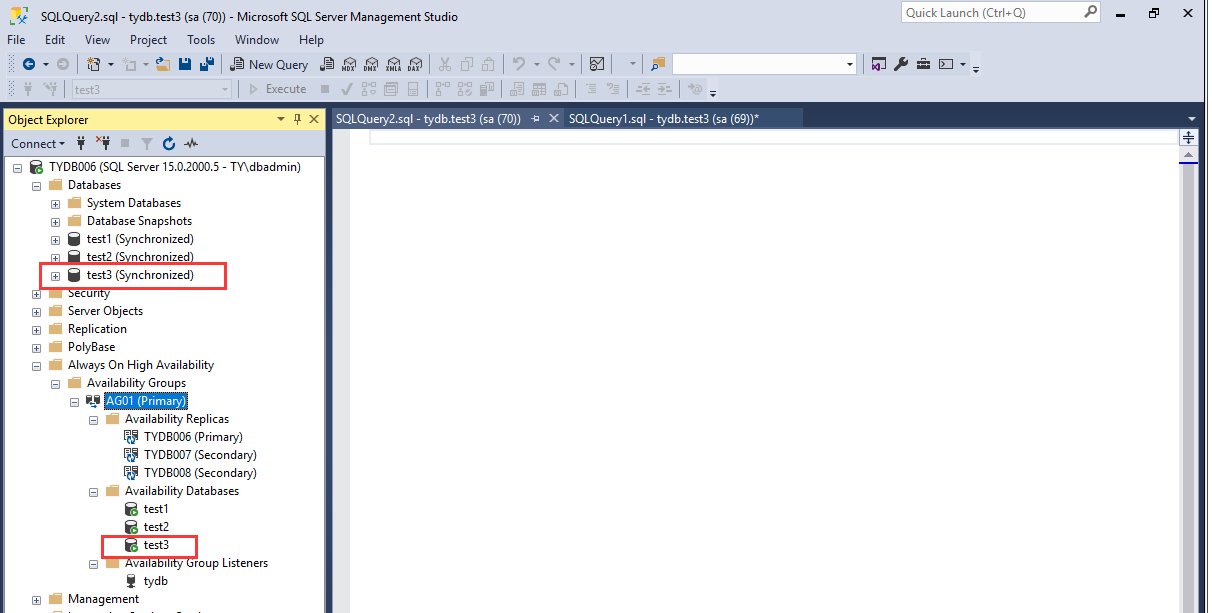Expand the Replication folder

[36, 330]
